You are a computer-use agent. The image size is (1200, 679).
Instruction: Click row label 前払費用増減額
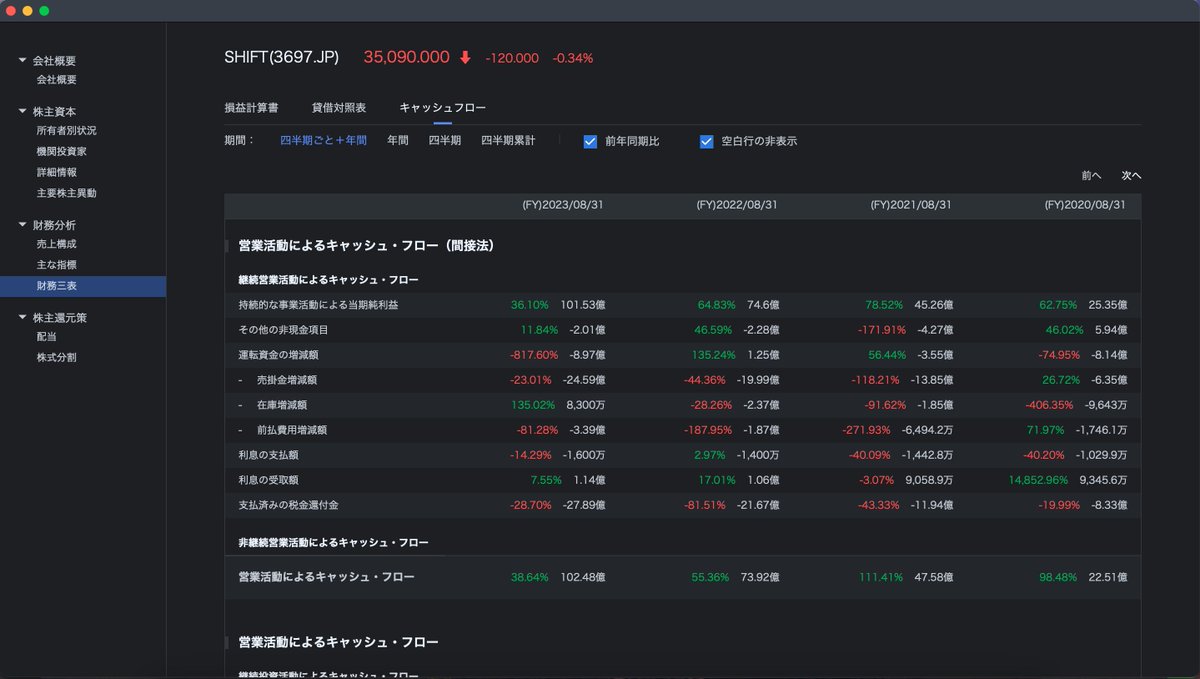[292, 430]
